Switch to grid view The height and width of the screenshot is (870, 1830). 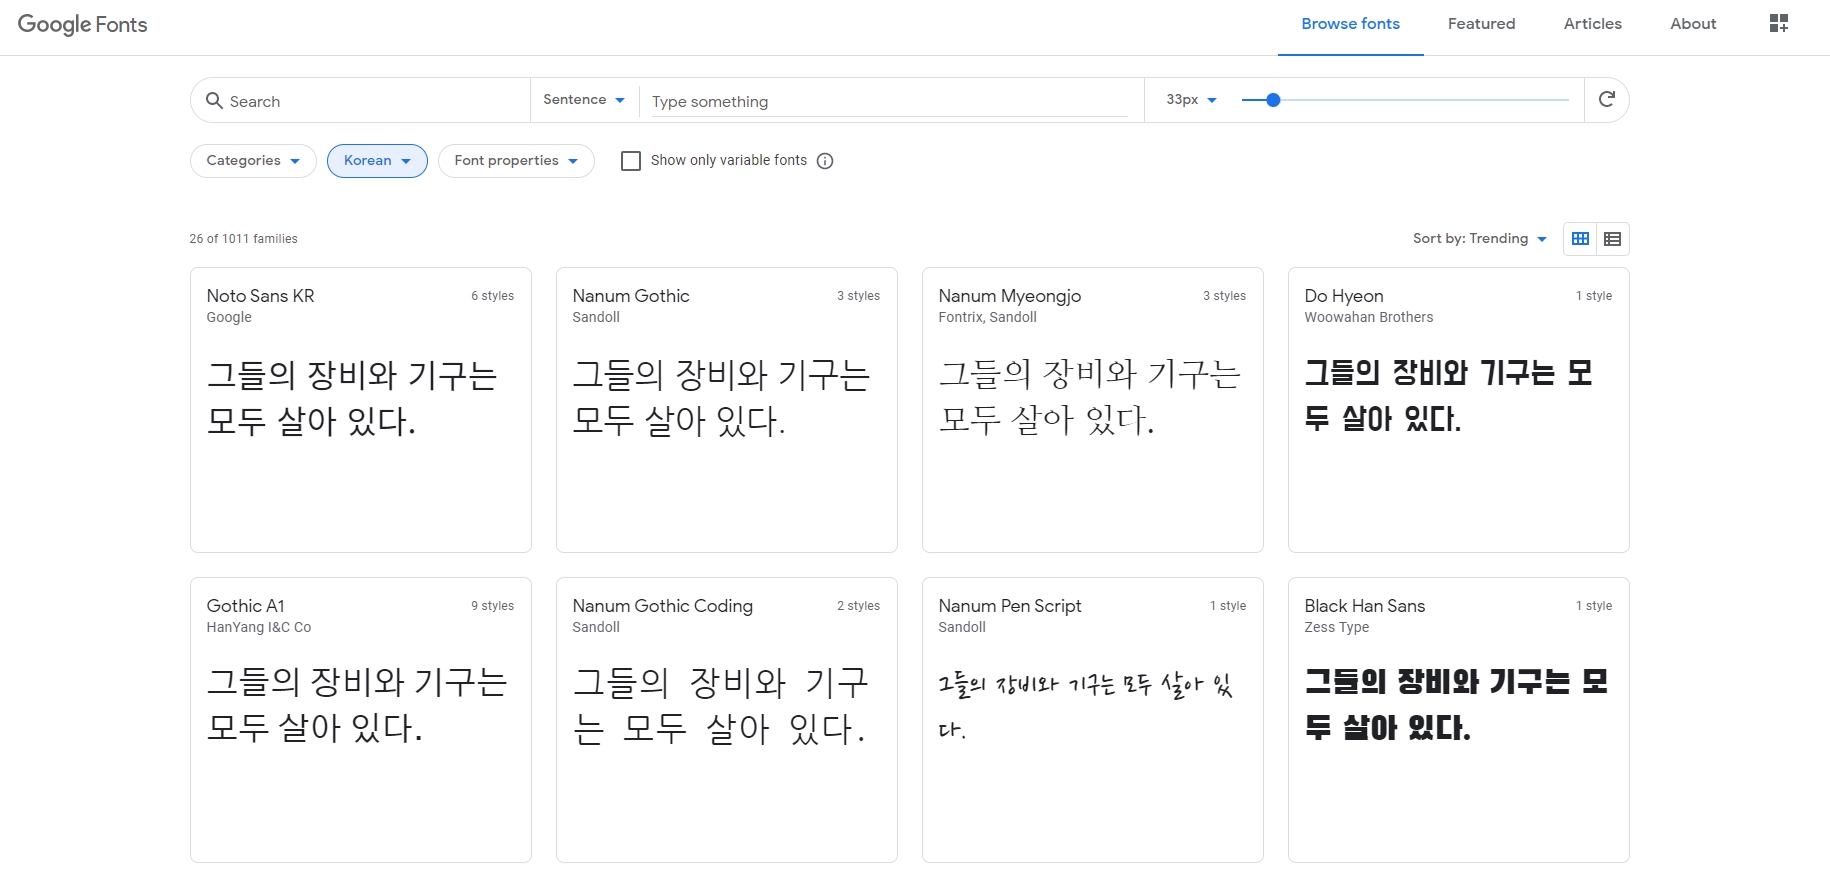(x=1581, y=239)
